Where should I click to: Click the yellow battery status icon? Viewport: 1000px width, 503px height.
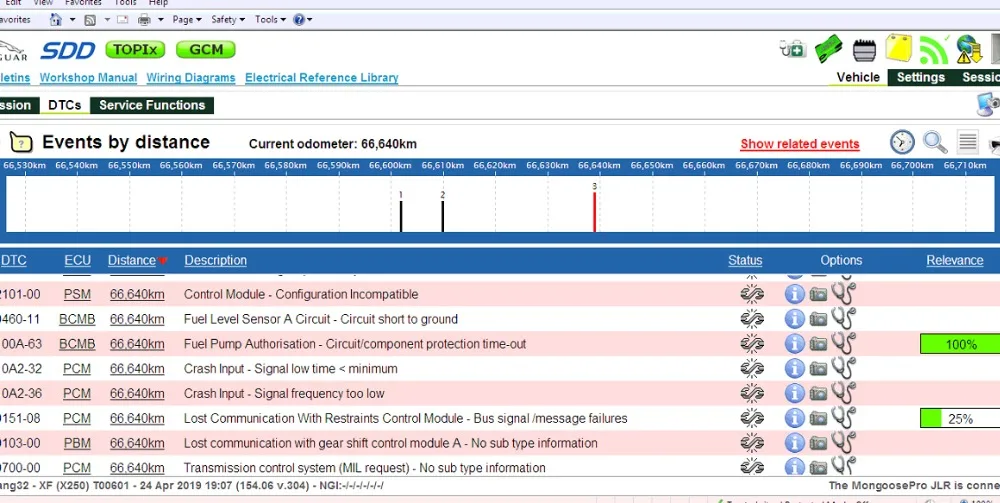899,48
